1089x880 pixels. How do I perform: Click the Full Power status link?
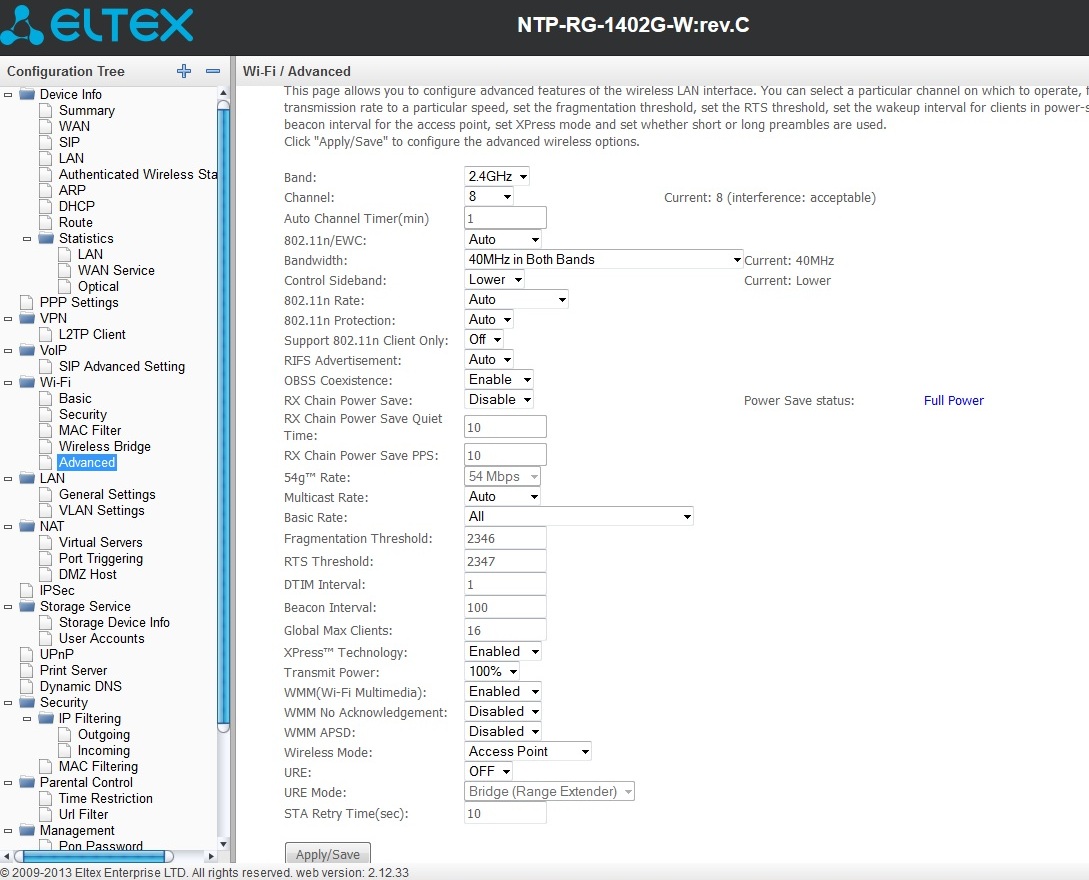tap(954, 401)
